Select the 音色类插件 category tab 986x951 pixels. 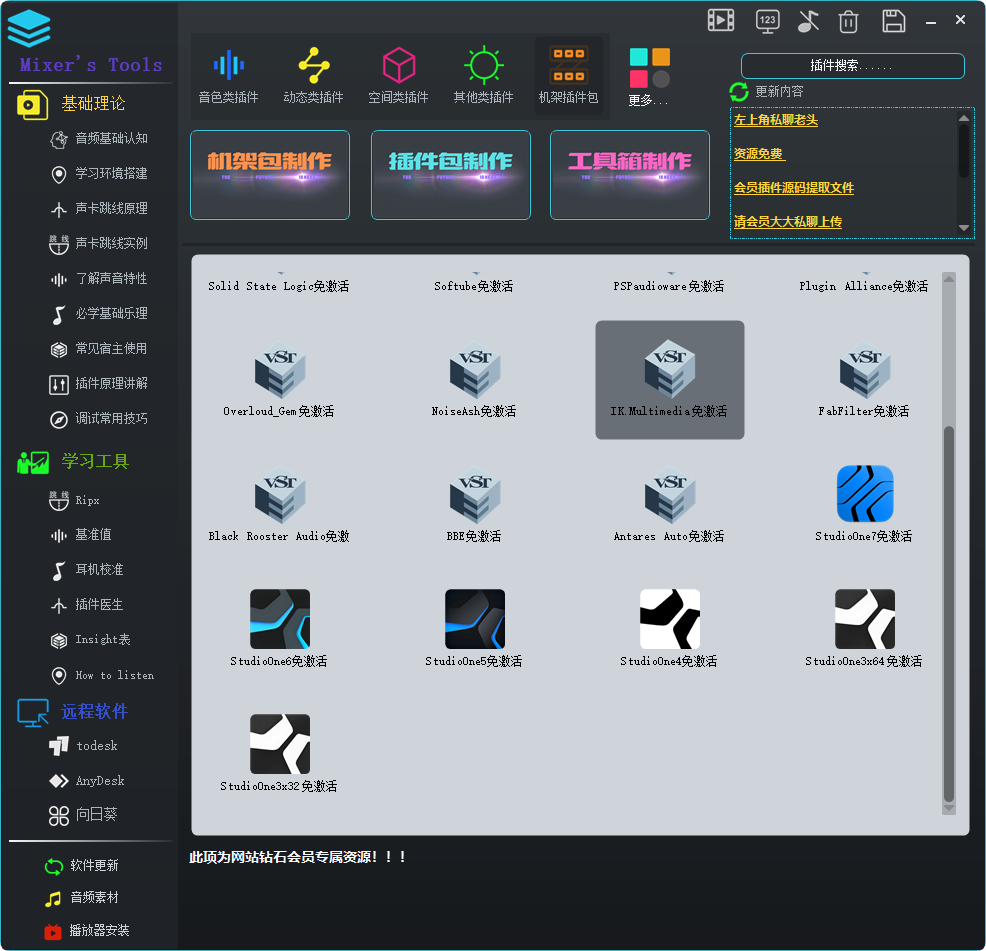click(228, 76)
